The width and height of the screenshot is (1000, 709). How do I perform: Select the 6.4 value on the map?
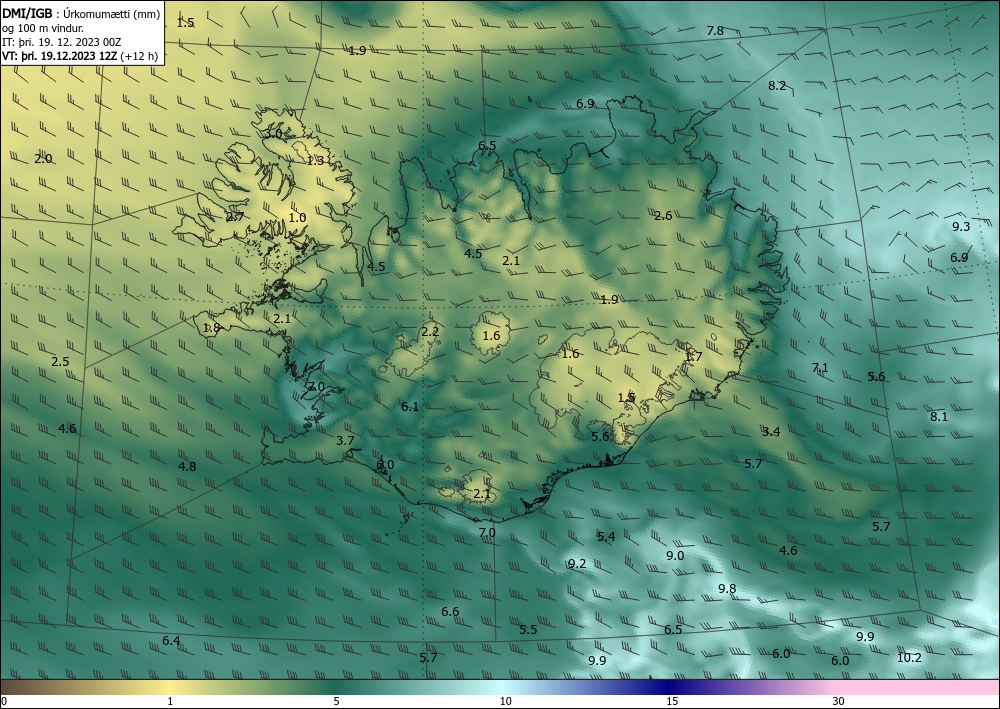pos(171,641)
